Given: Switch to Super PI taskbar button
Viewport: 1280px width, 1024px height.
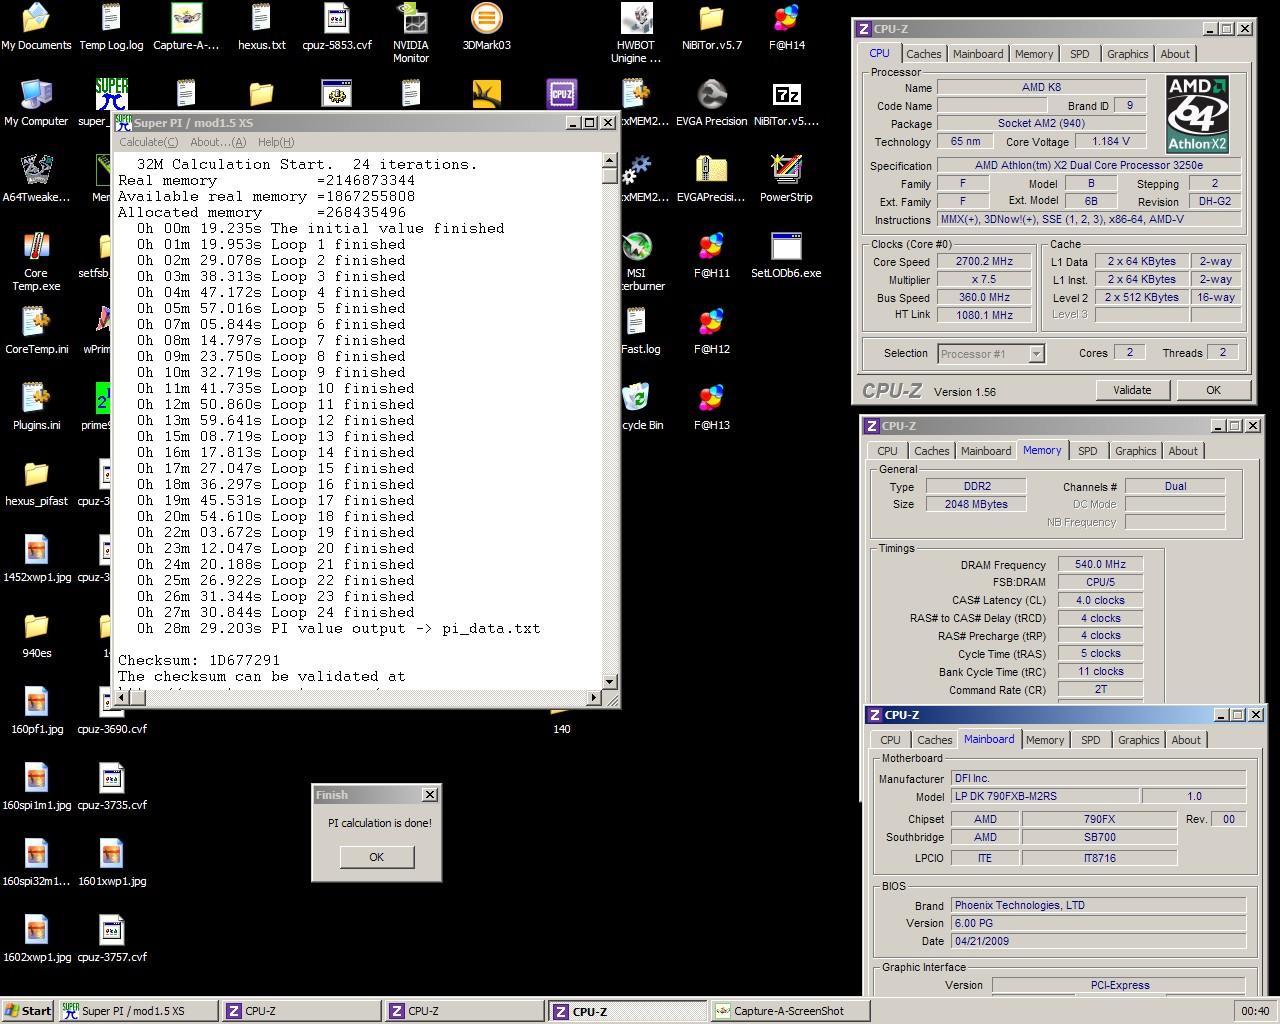Looking at the screenshot, I should (138, 1011).
